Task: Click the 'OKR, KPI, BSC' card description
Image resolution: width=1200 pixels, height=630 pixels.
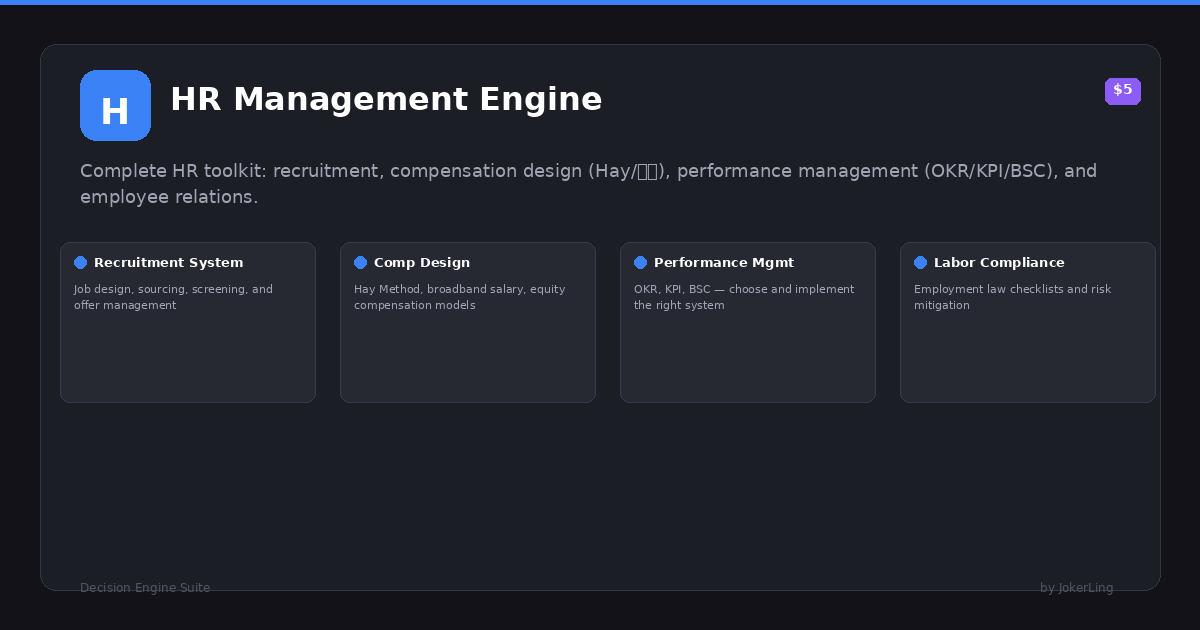Action: coord(744,297)
